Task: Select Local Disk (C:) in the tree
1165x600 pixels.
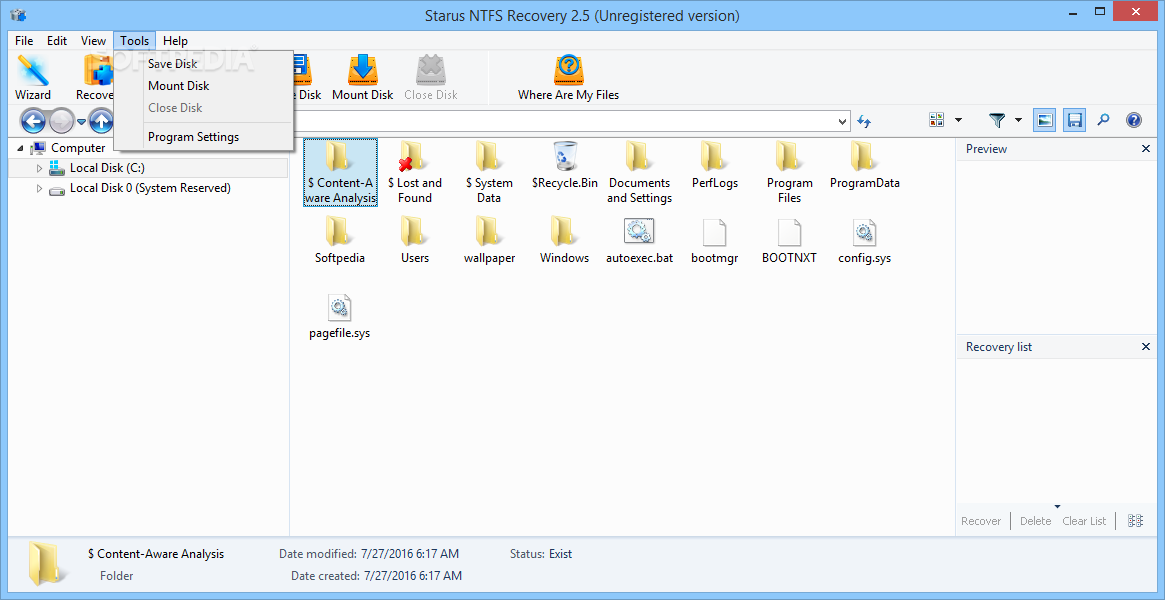Action: 107,169
